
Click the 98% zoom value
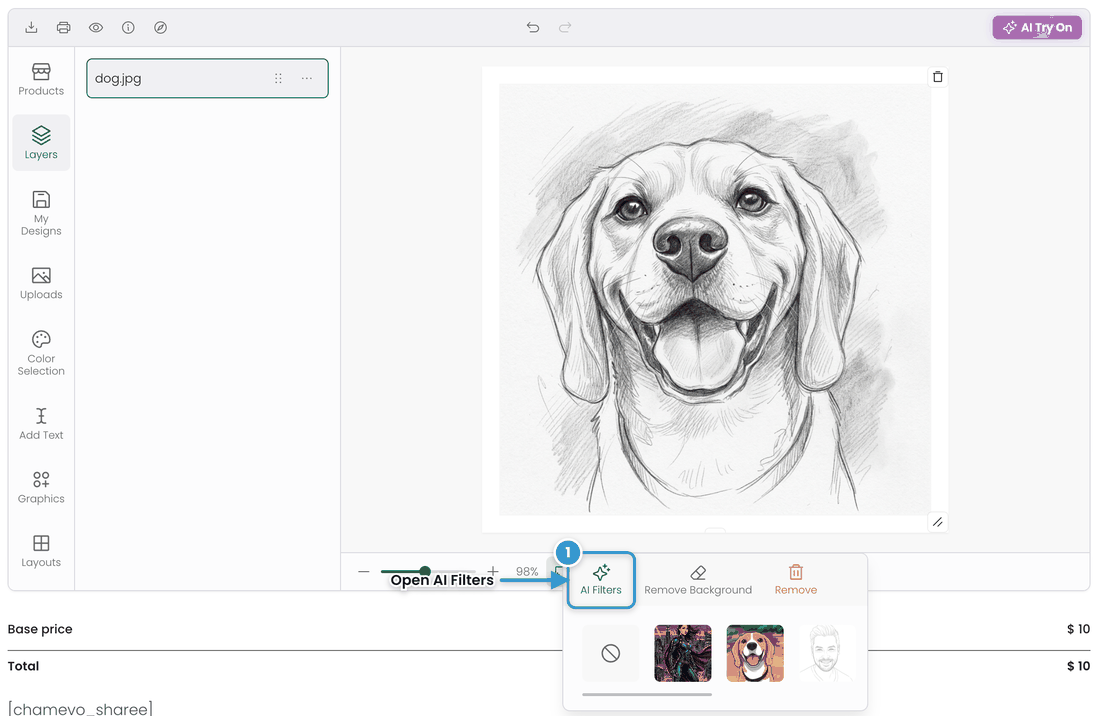pyautogui.click(x=527, y=572)
